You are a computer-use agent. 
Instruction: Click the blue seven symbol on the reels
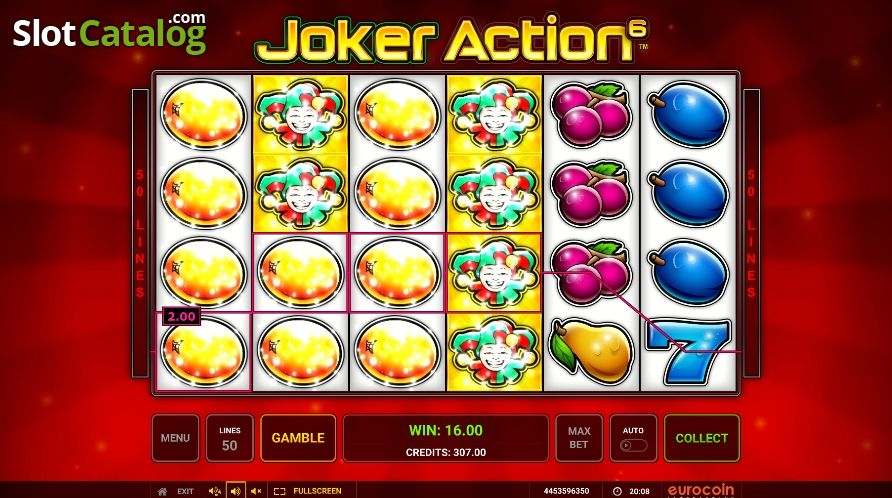point(688,351)
